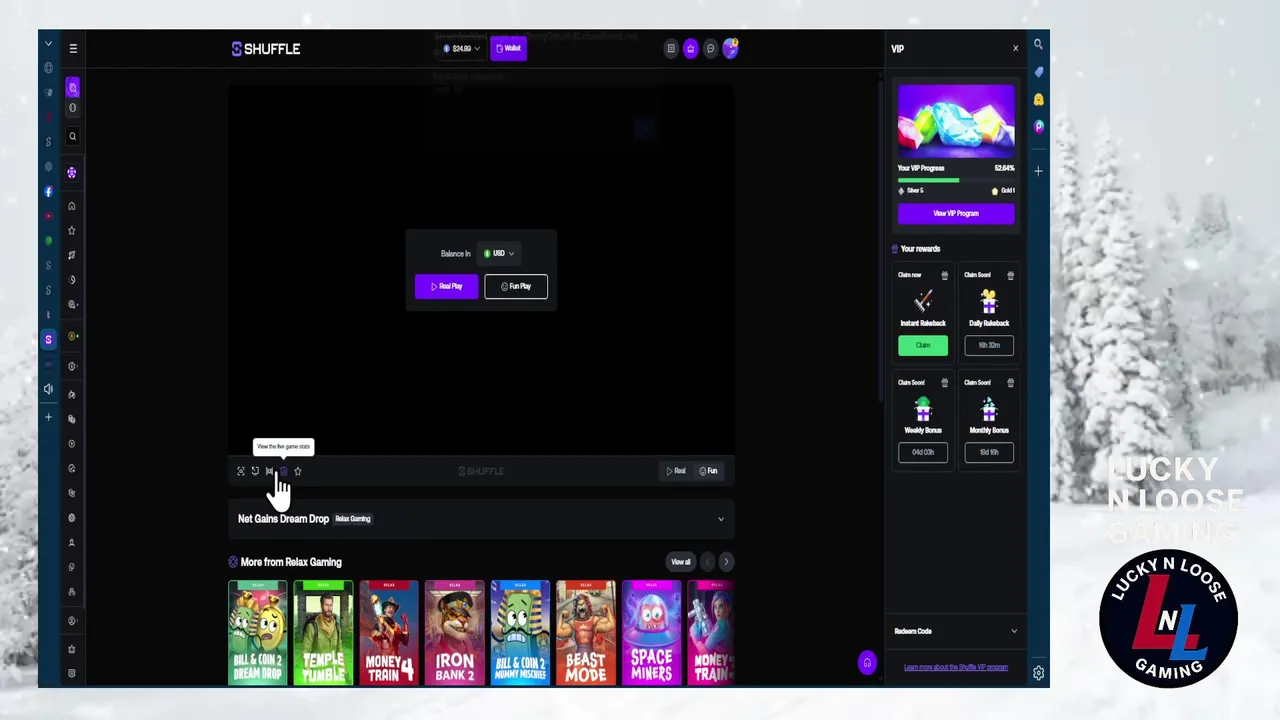Open Bill & Coin 2 Dream Drop game
This screenshot has height=720, width=1280.
click(x=258, y=633)
